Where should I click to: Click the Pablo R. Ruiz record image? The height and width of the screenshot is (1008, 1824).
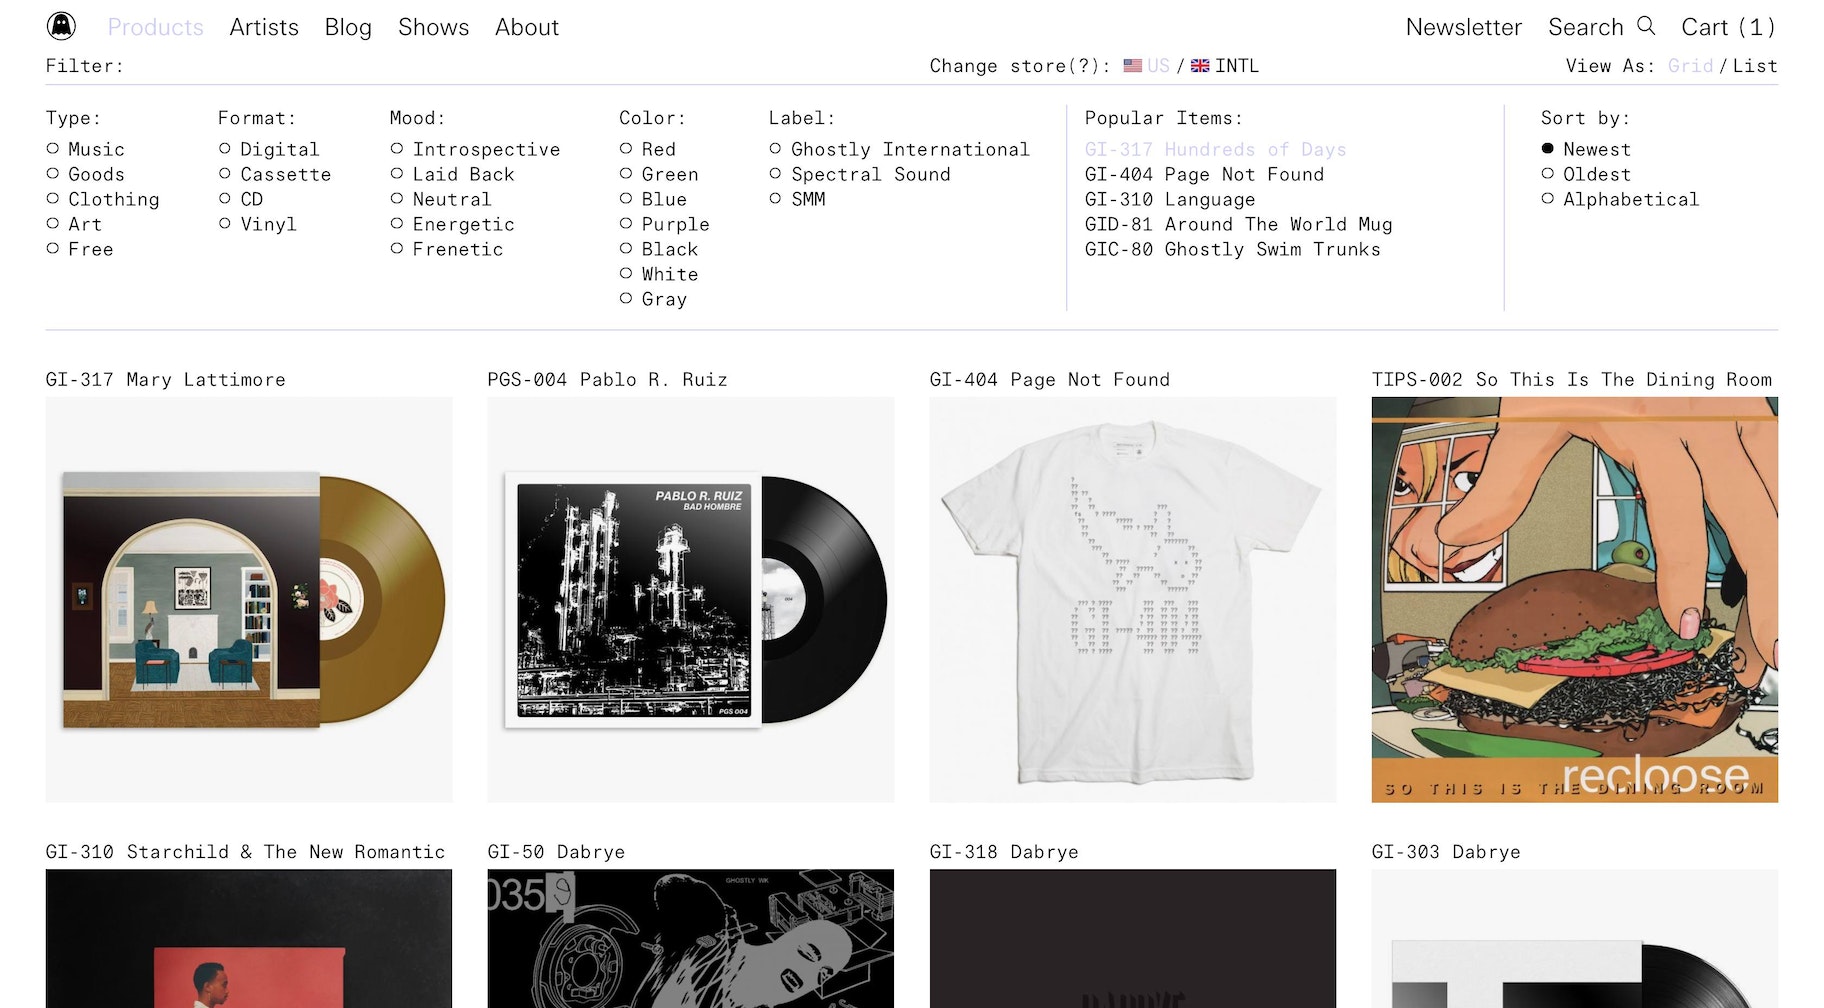pos(690,599)
